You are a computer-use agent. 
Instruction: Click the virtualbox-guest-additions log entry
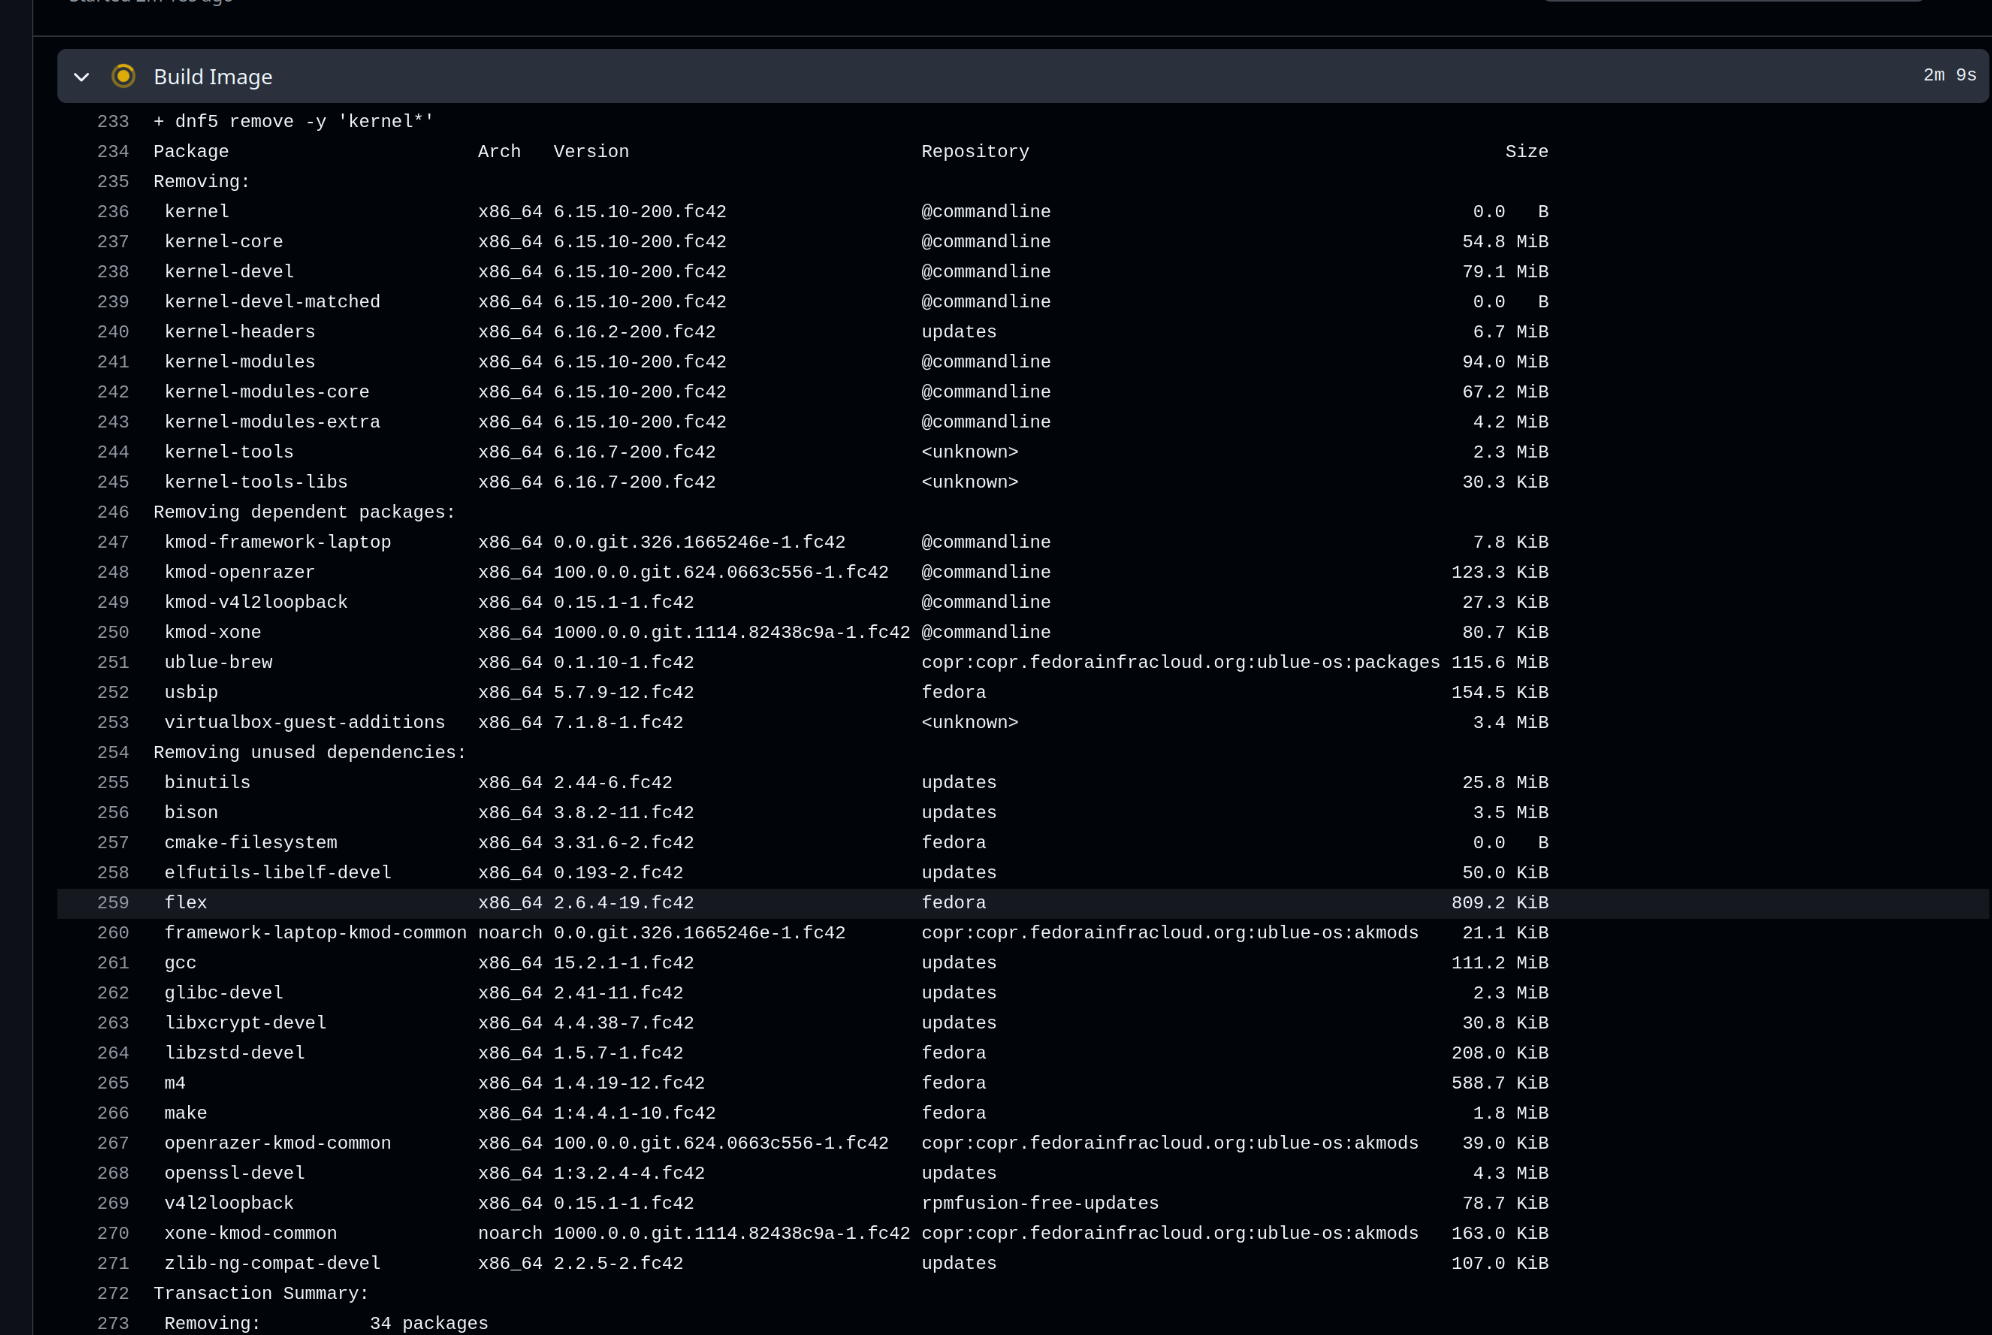(304, 722)
